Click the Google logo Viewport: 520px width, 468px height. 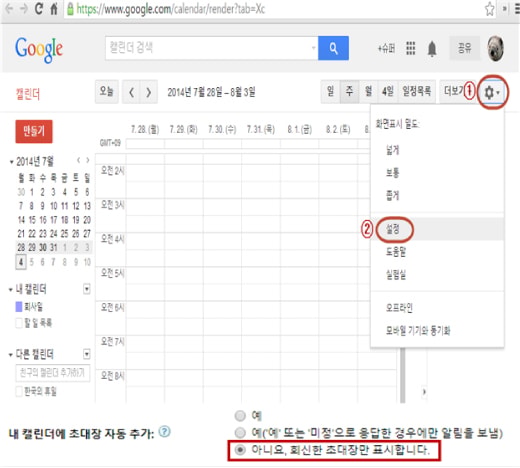click(x=39, y=49)
